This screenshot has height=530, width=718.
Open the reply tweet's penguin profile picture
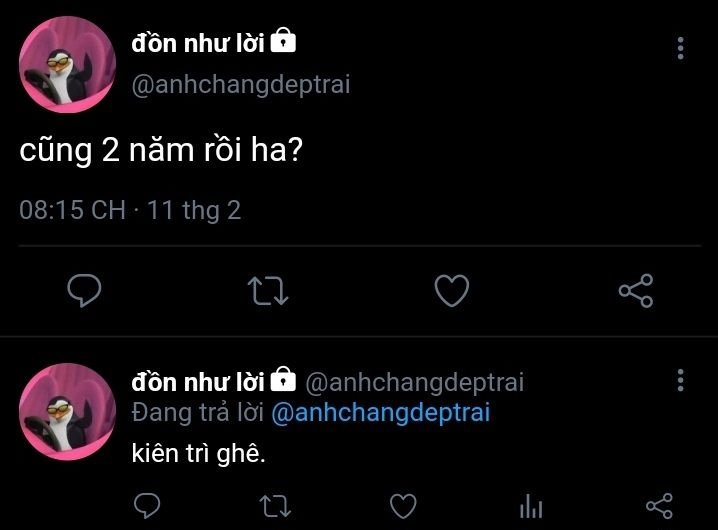[67, 411]
